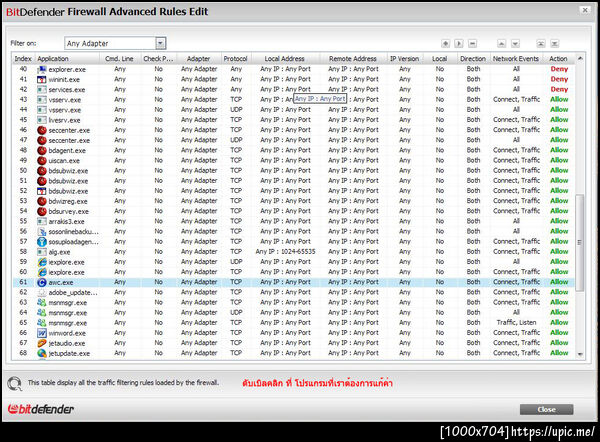Sort by the Index column header
This screenshot has width=600, height=442.
point(23,59)
